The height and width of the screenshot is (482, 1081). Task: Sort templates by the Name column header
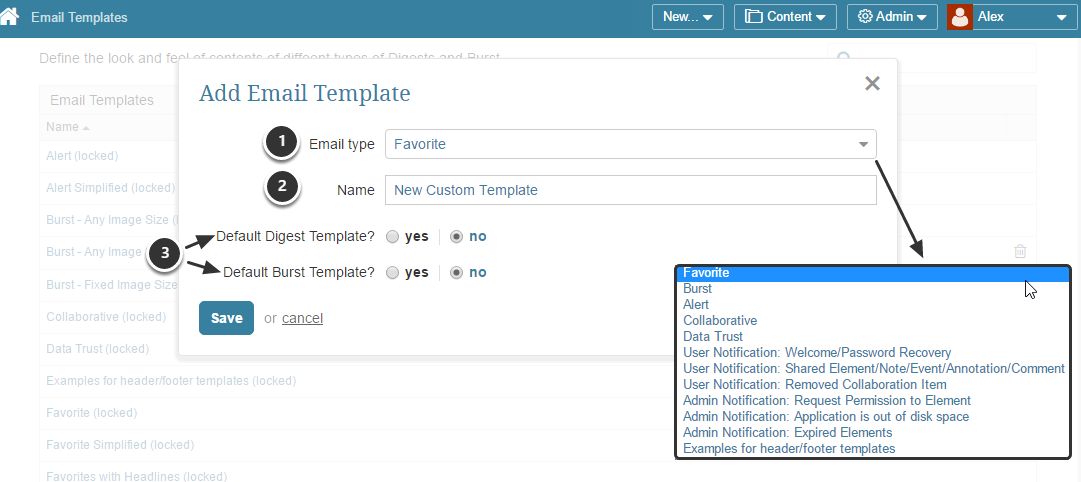(62, 127)
